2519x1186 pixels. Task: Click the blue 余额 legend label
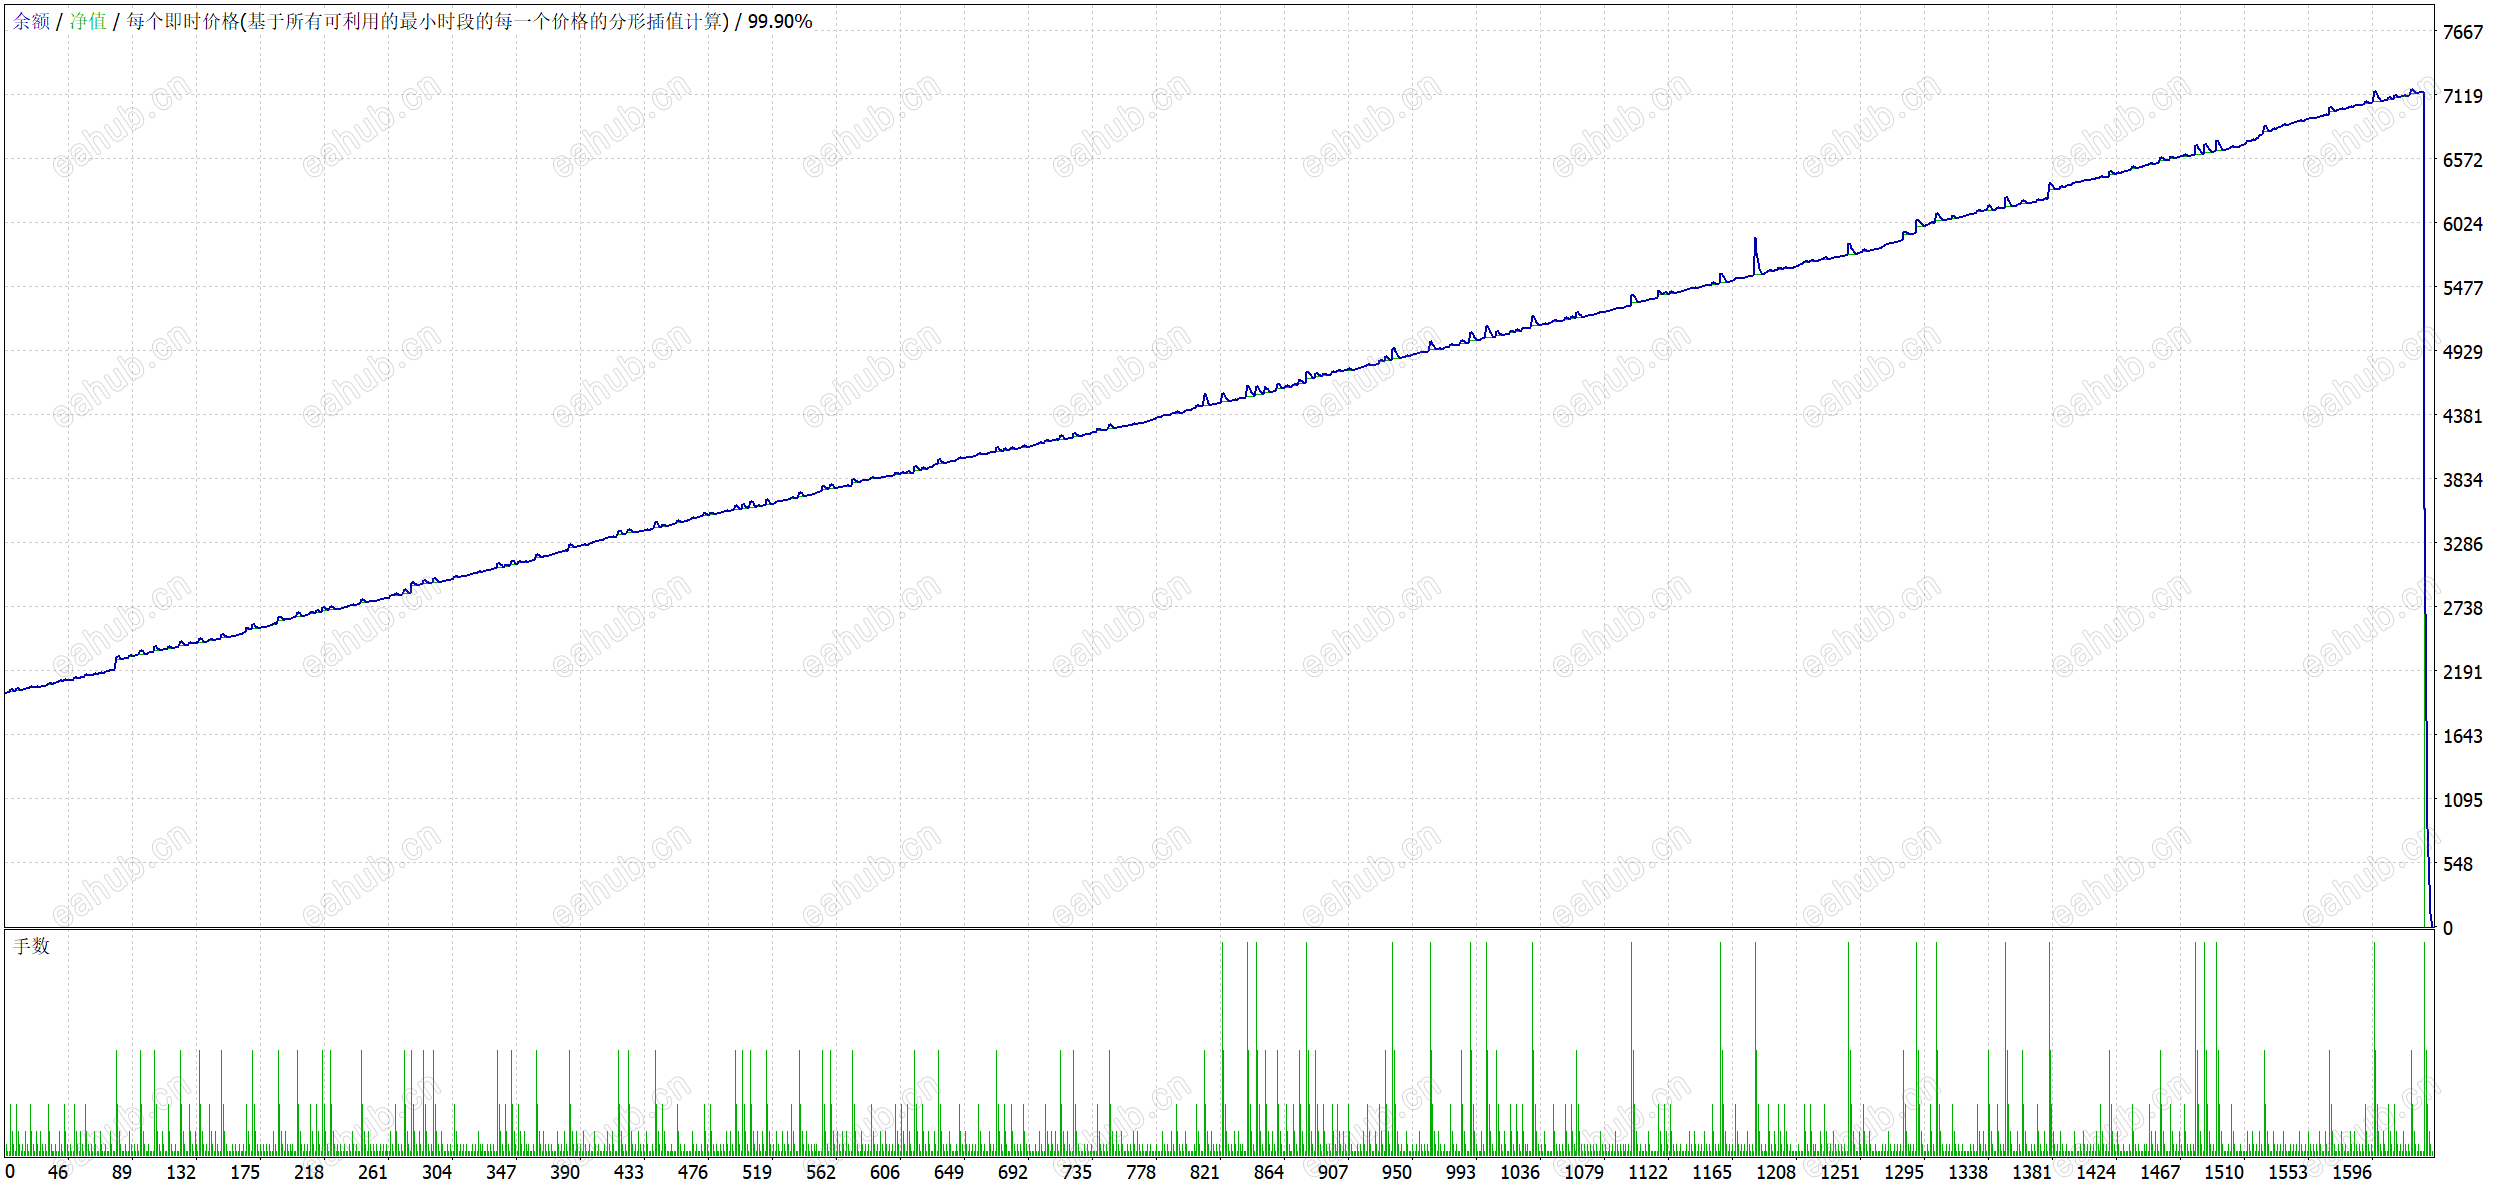pos(31,21)
